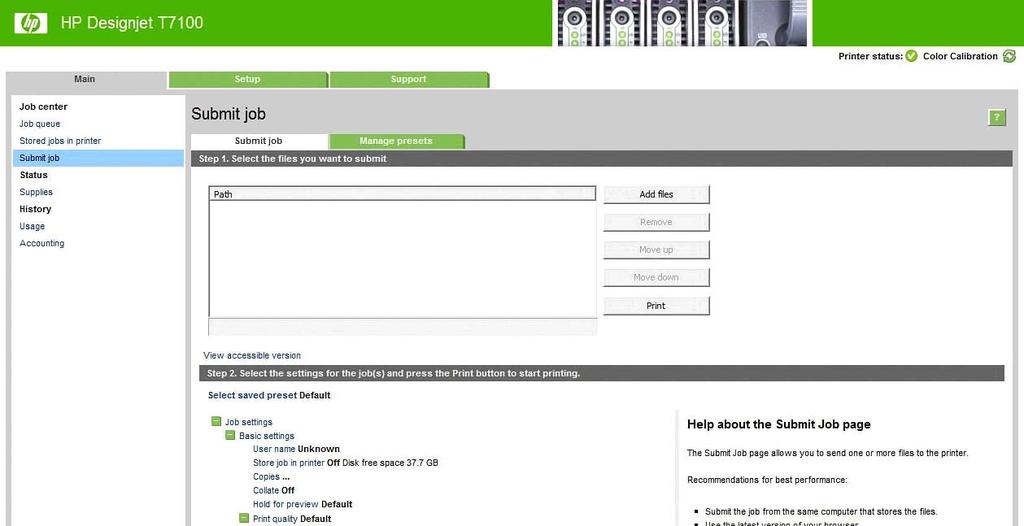Viewport: 1024px width, 526px height.
Task: Collapse the Print quality node
Action: click(x=244, y=518)
